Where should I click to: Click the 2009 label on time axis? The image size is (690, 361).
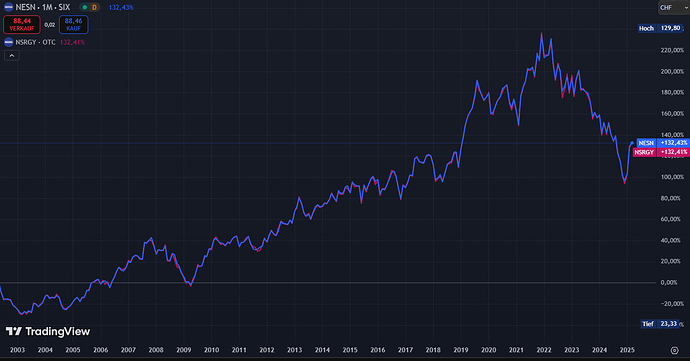pyautogui.click(x=184, y=350)
